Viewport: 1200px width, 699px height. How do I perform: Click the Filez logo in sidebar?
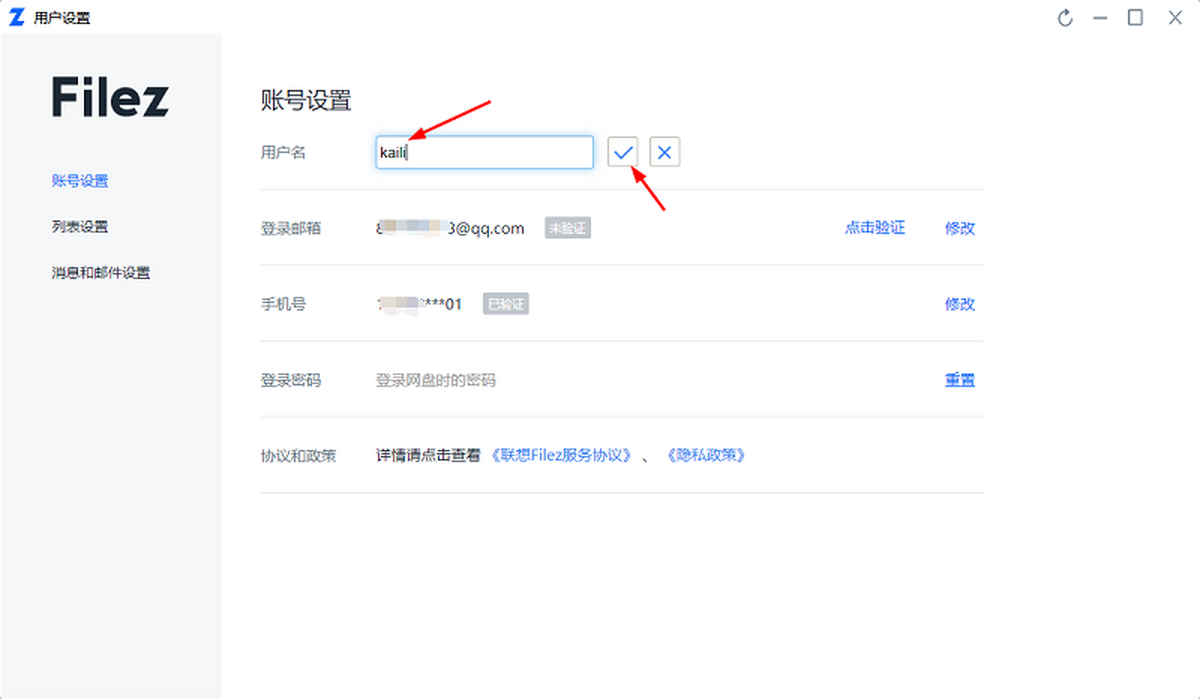pos(110,97)
